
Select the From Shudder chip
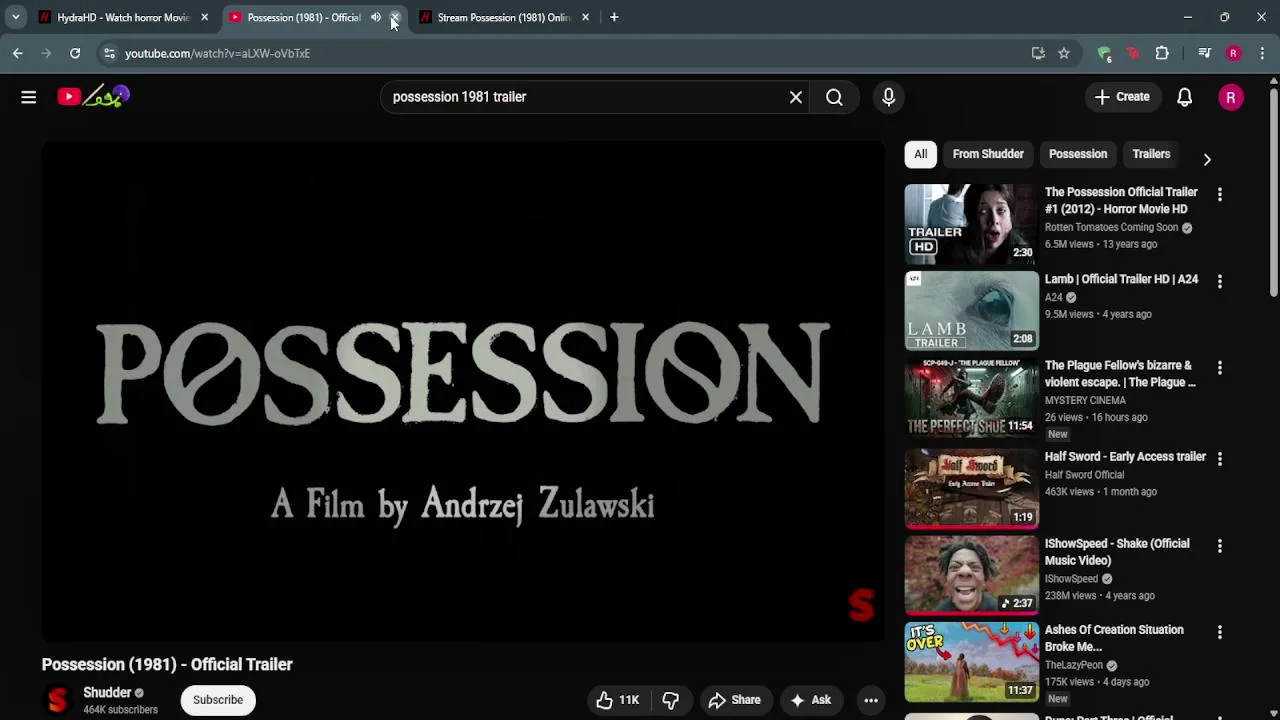click(x=988, y=154)
